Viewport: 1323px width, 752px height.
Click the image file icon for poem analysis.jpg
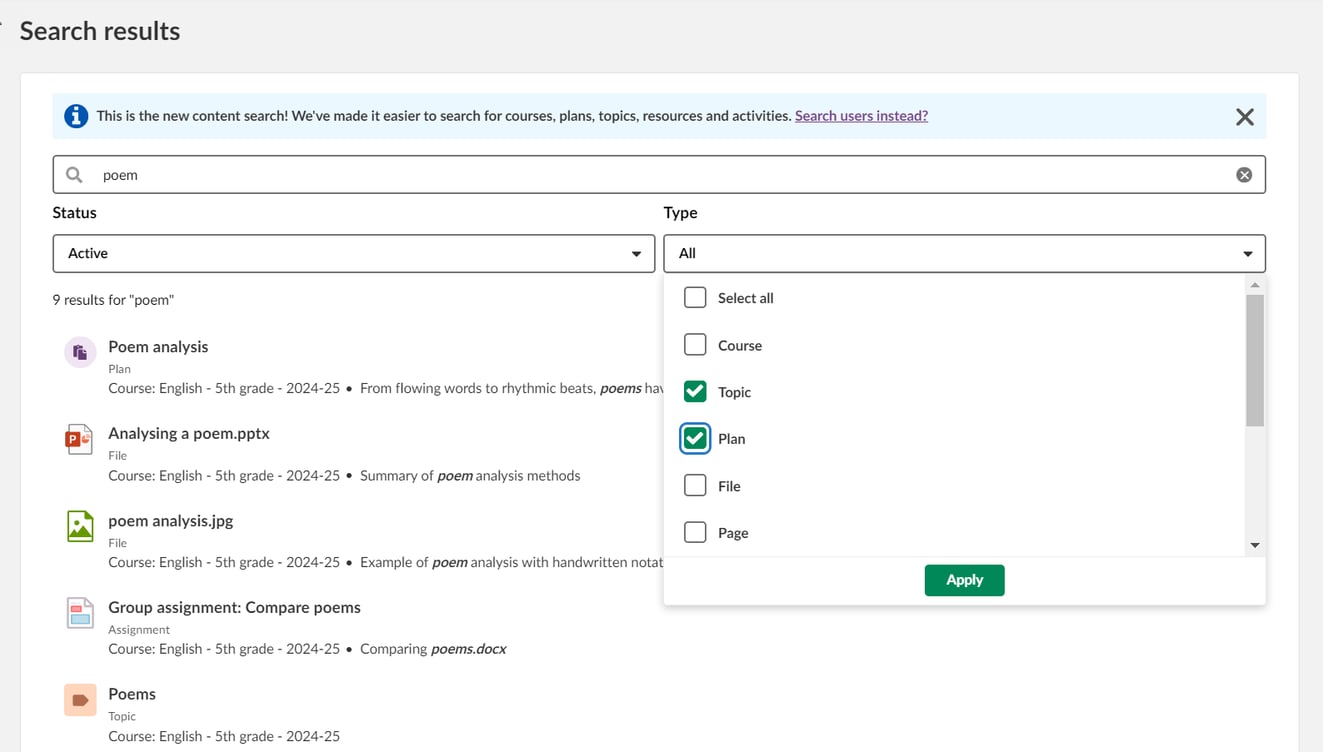(80, 526)
